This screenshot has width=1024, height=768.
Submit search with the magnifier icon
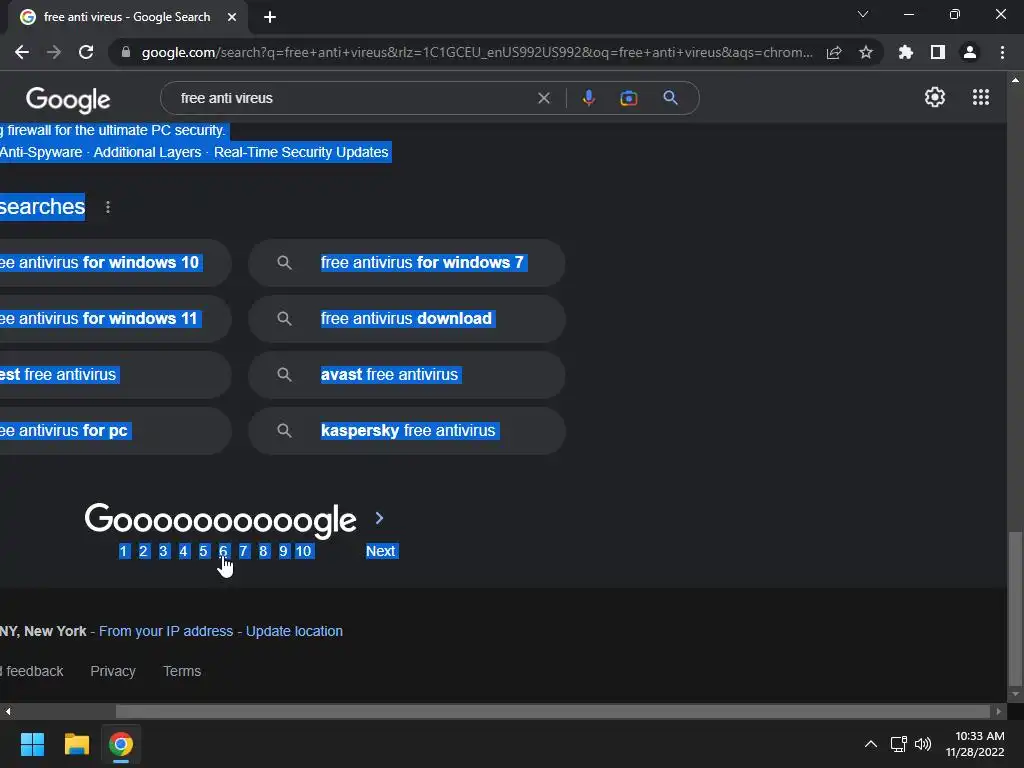[670, 98]
